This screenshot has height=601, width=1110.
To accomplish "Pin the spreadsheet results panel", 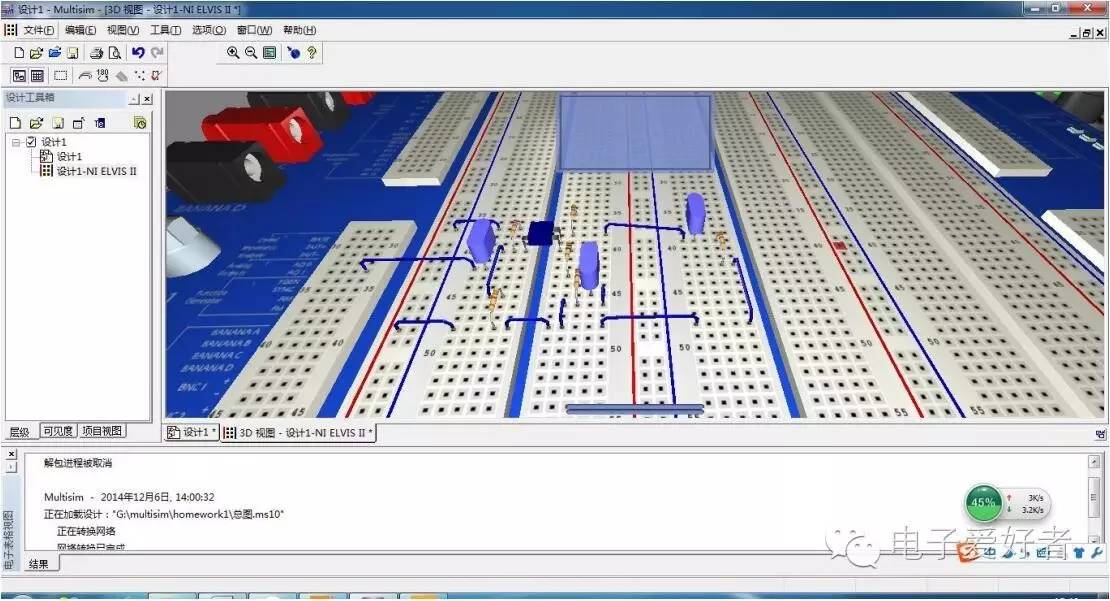I will [x=11, y=467].
